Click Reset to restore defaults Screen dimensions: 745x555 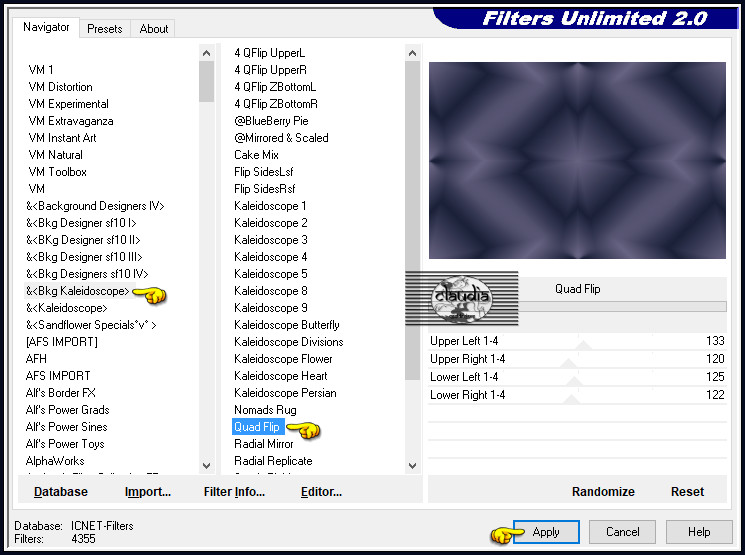tap(687, 492)
